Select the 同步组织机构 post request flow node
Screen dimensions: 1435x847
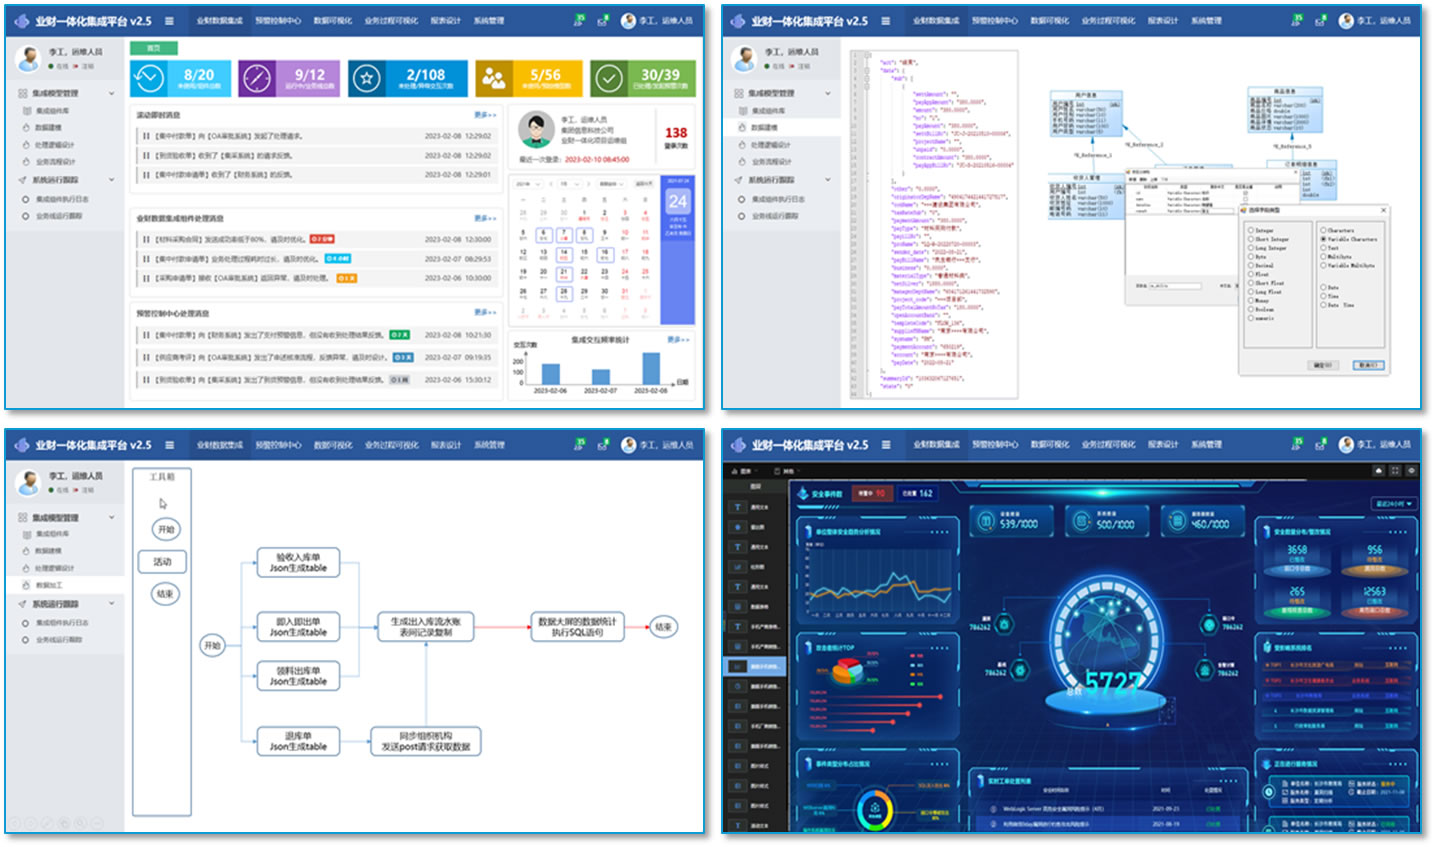pos(426,741)
